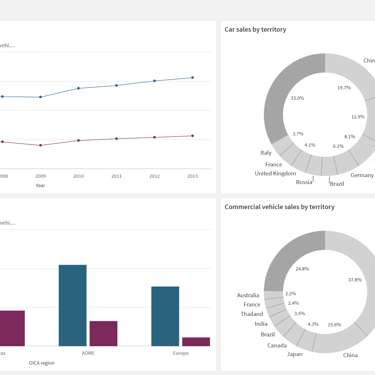Click the 2013 point on the blue line
The height and width of the screenshot is (375, 375).
click(x=192, y=78)
